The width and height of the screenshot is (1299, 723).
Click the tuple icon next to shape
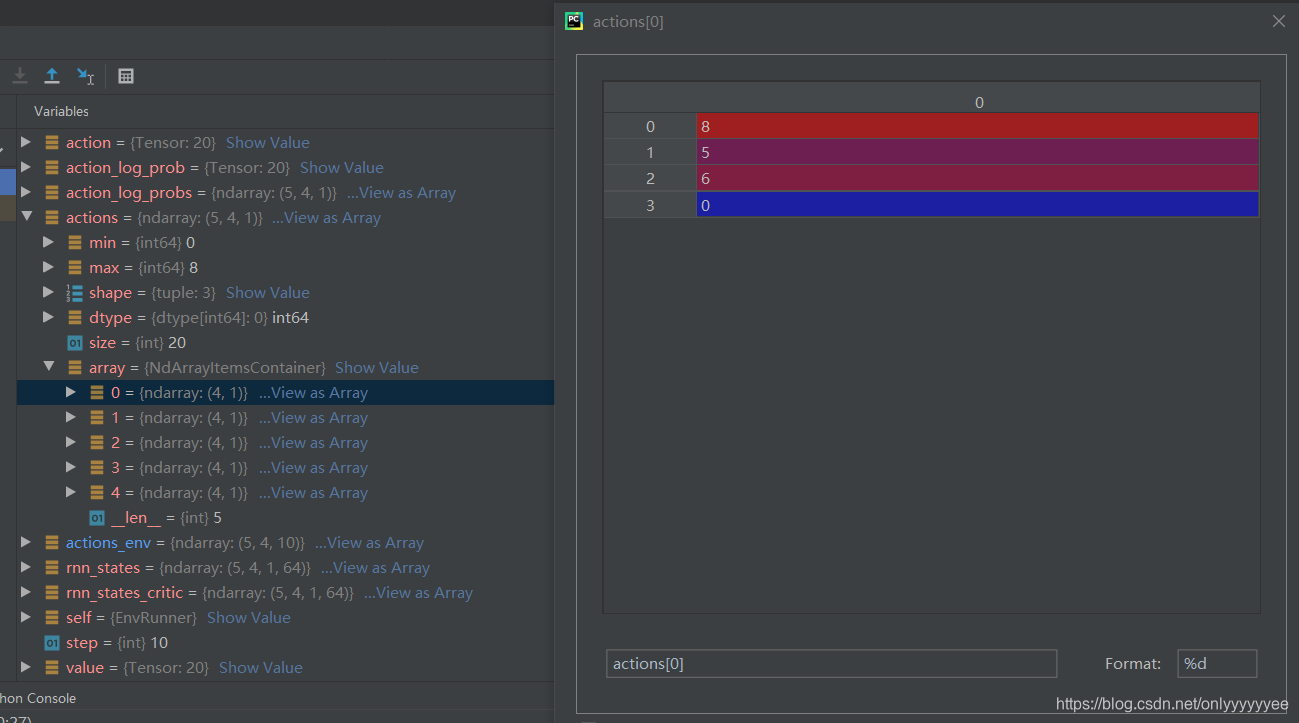(75, 293)
